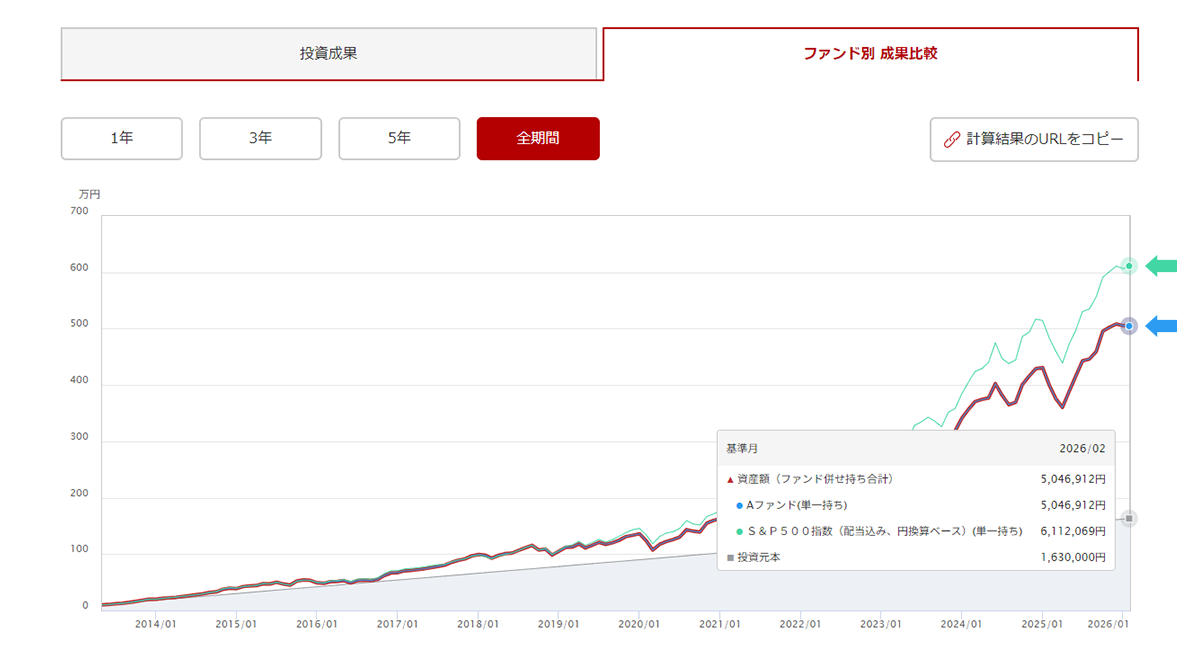The height and width of the screenshot is (658, 1200).
Task: Switch to the 投資成果 tab
Action: click(x=328, y=54)
